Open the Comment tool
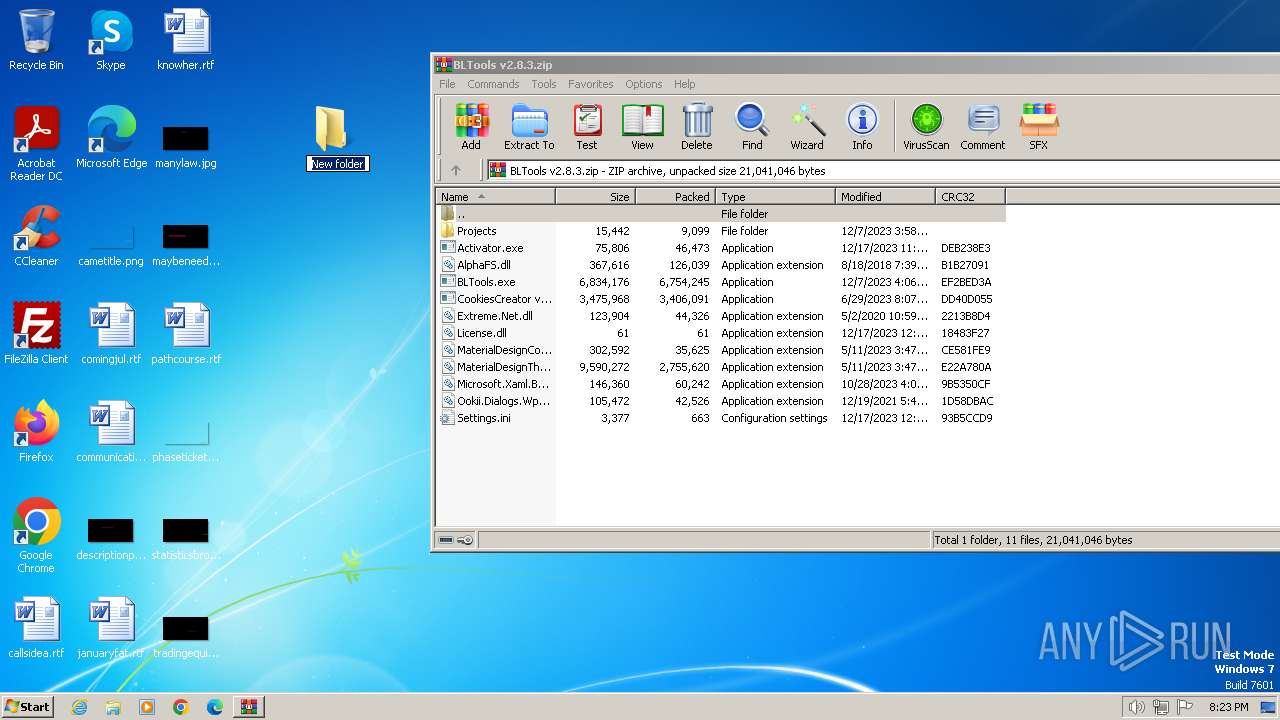Viewport: 1280px width, 720px height. [983, 127]
